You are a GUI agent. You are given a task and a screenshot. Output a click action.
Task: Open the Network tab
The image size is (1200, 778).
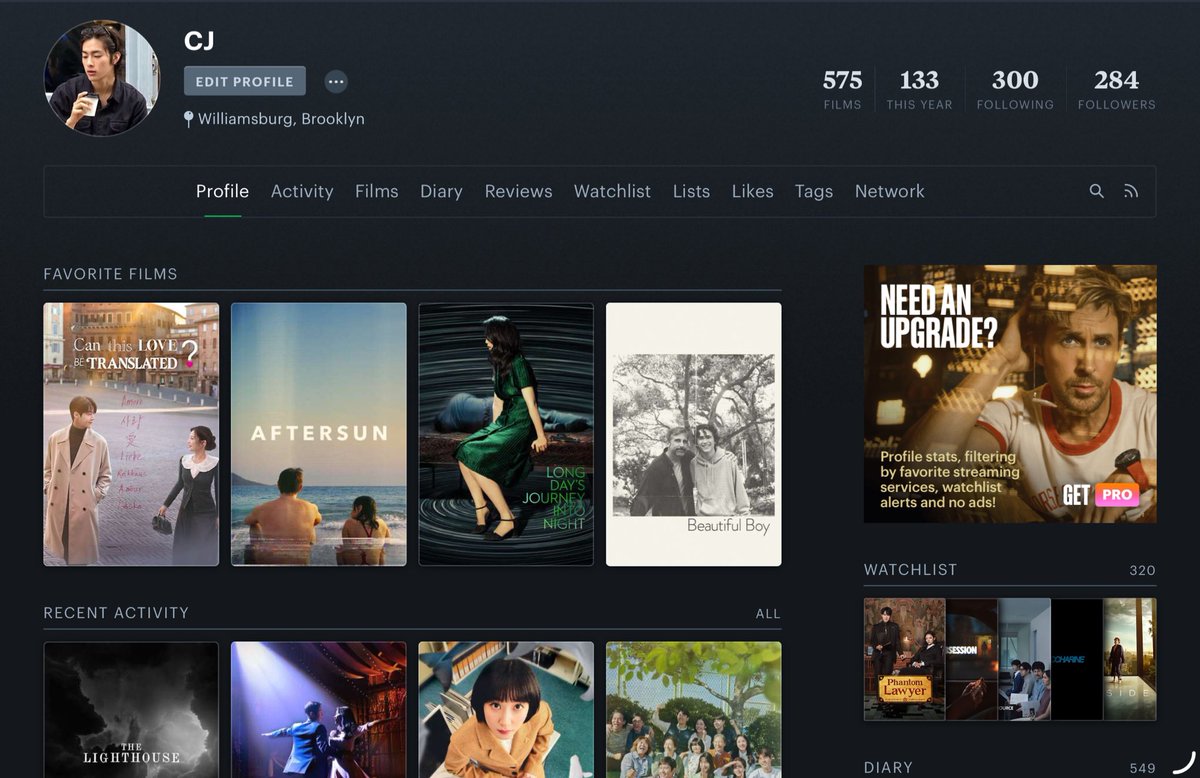[x=890, y=191]
